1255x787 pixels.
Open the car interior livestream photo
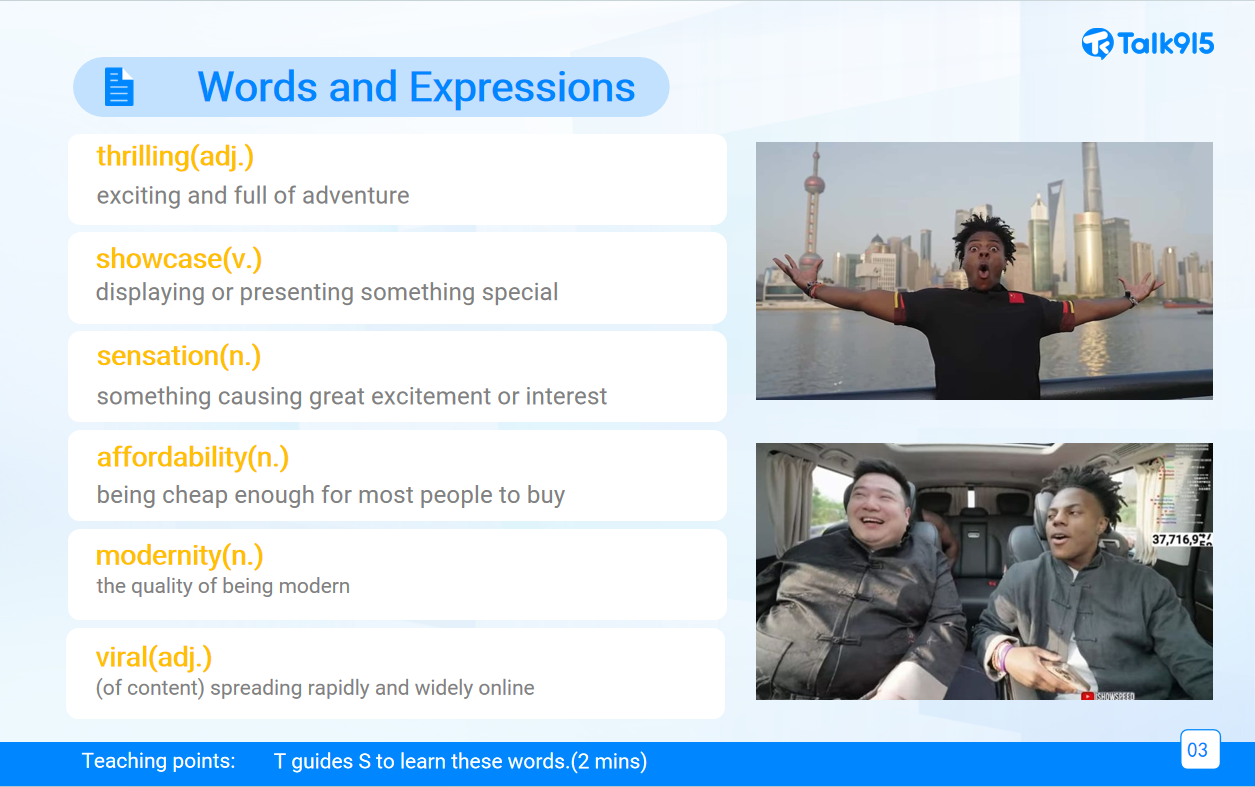point(984,571)
